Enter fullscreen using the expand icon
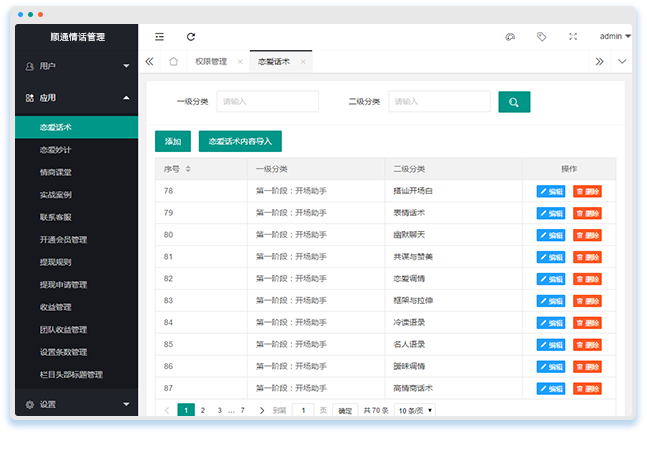The image size is (647, 464). pos(573,37)
